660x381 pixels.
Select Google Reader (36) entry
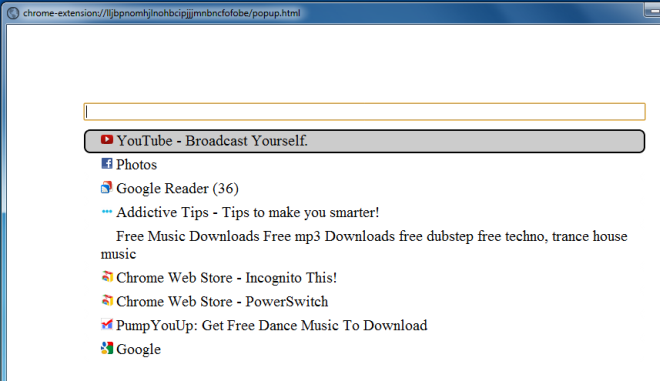point(177,189)
